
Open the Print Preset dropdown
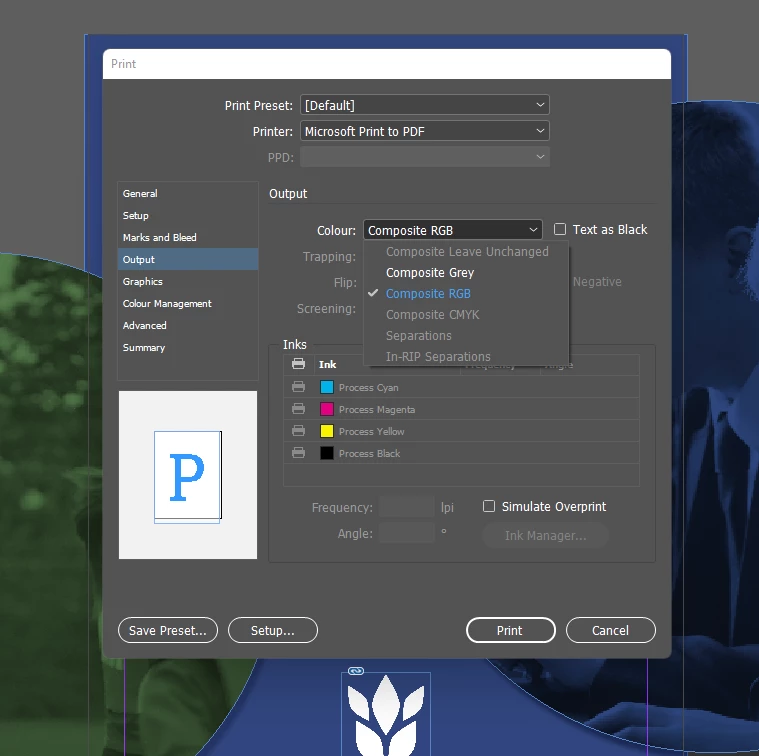tap(425, 105)
